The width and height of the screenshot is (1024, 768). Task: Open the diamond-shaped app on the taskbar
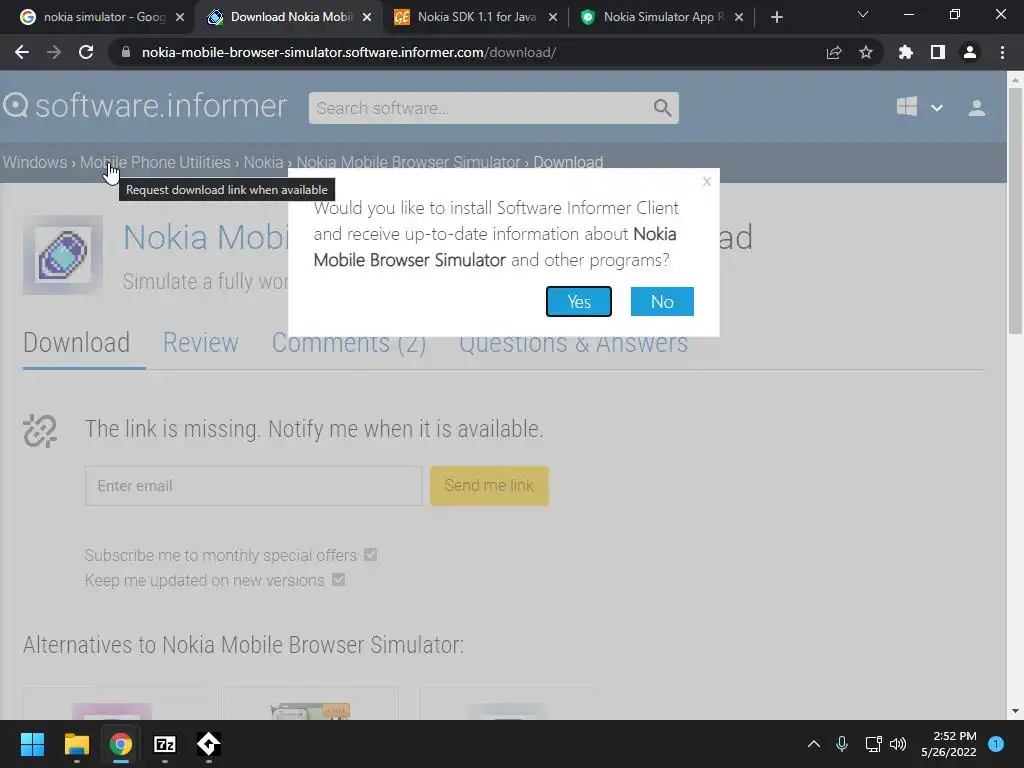(x=208, y=744)
